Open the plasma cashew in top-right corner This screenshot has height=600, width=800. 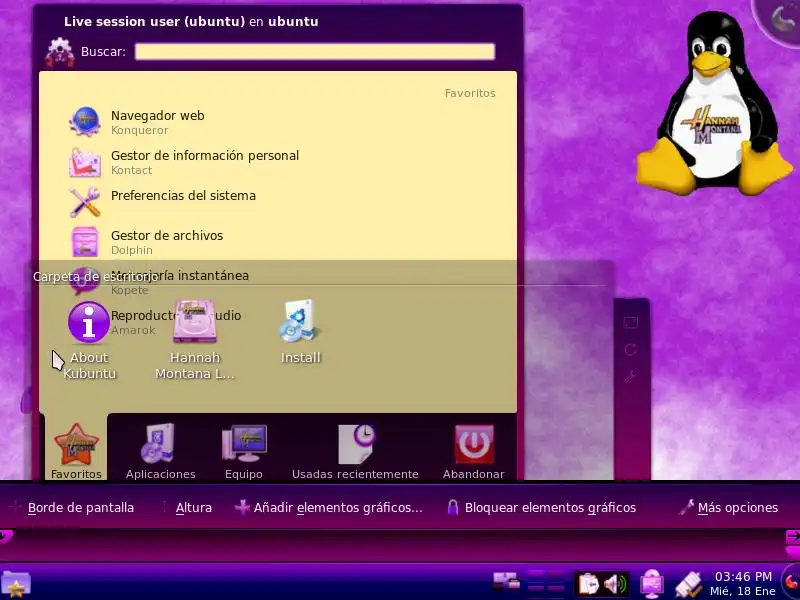pyautogui.click(x=782, y=19)
